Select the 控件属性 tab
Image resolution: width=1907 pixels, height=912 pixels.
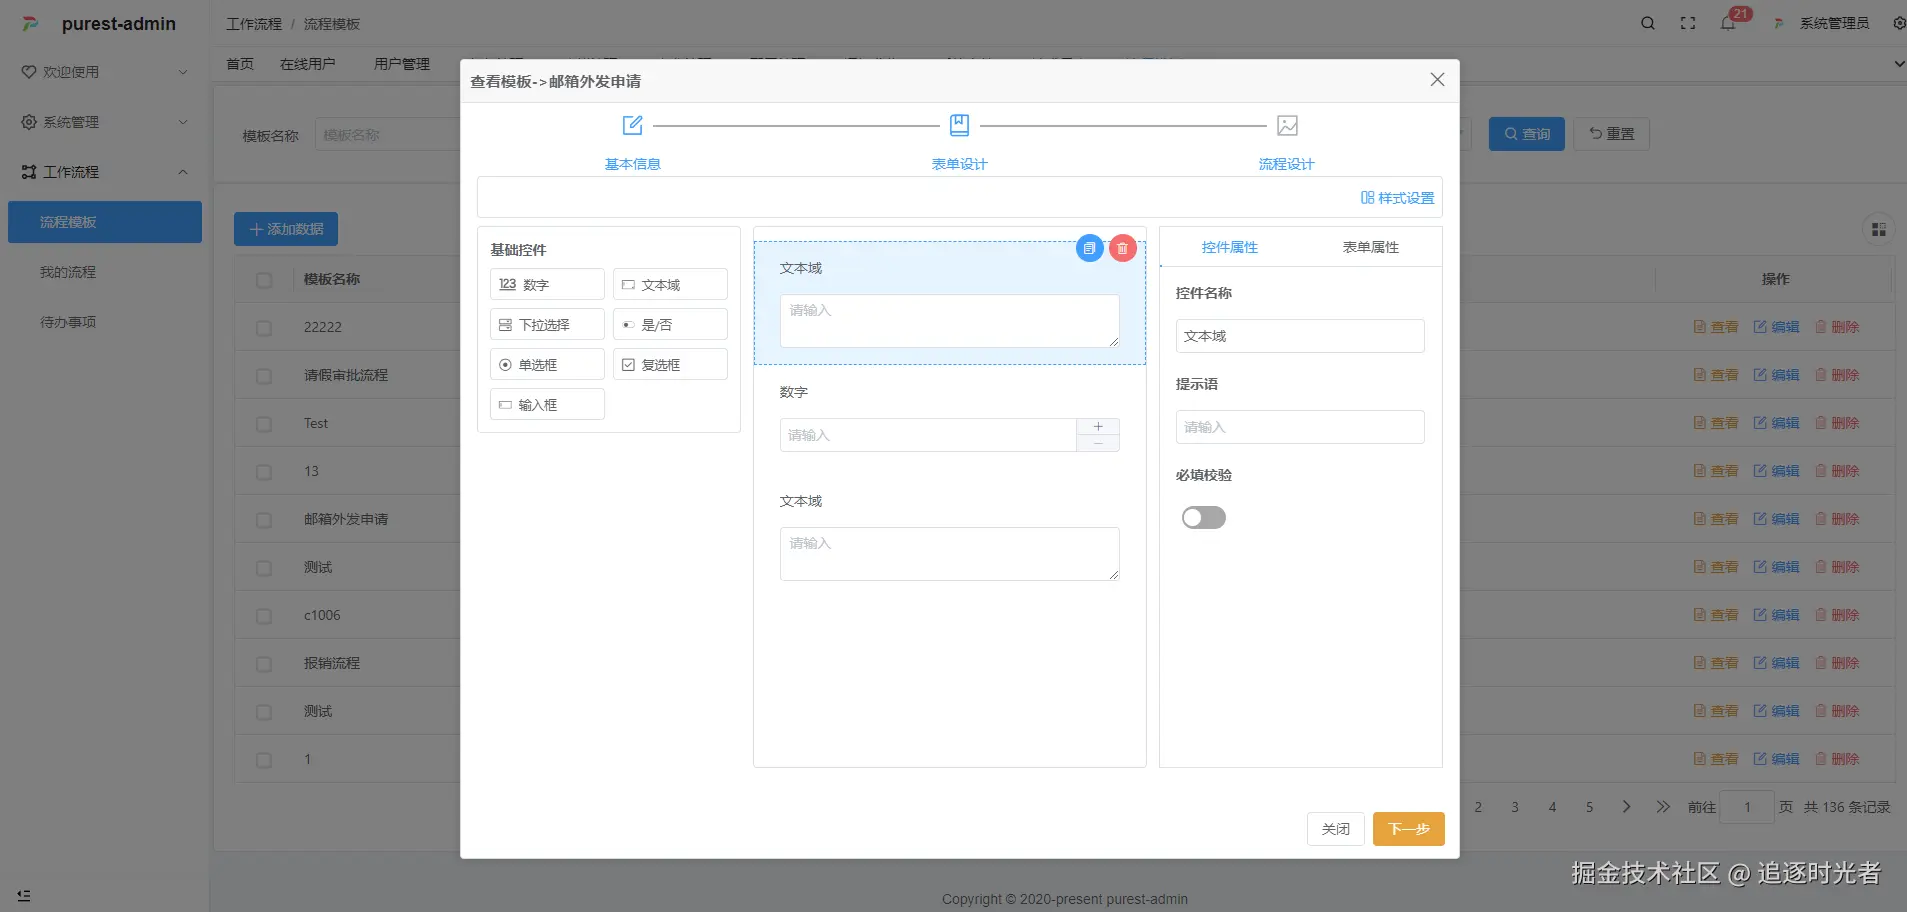[x=1229, y=247]
